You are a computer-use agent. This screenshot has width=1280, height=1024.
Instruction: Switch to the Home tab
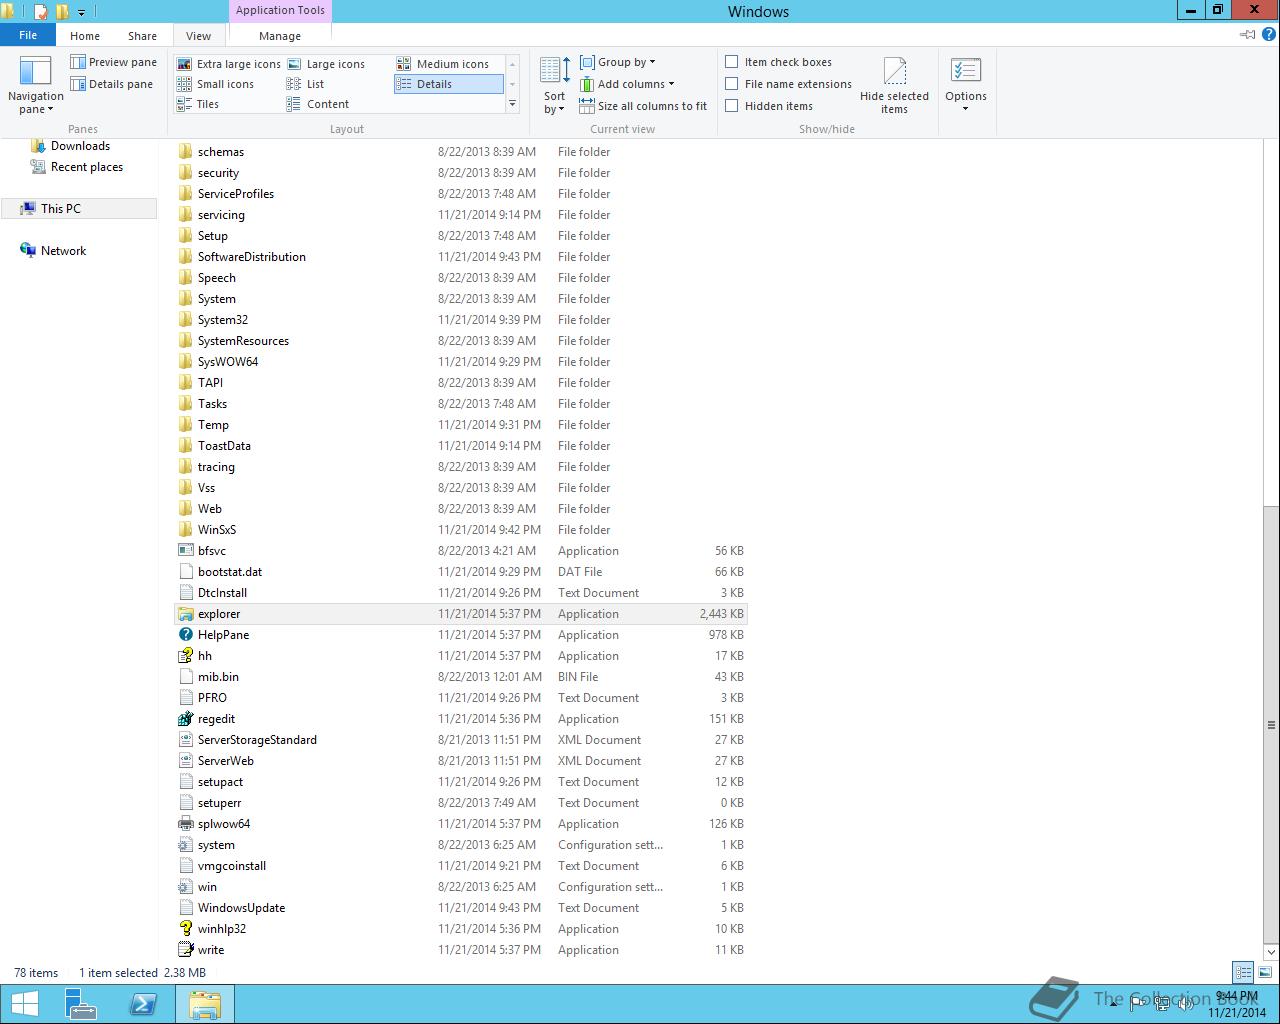85,35
